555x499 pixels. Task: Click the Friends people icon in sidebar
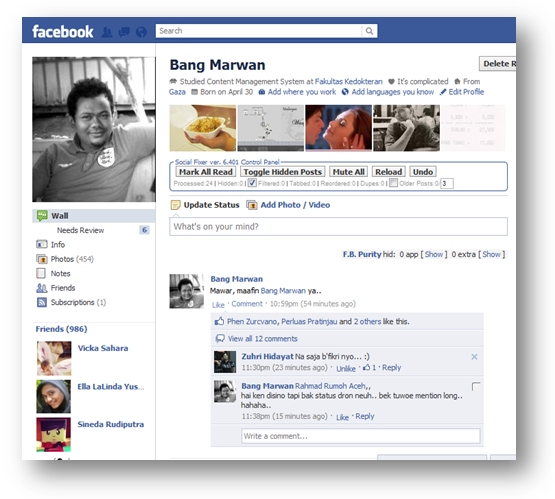click(x=41, y=288)
